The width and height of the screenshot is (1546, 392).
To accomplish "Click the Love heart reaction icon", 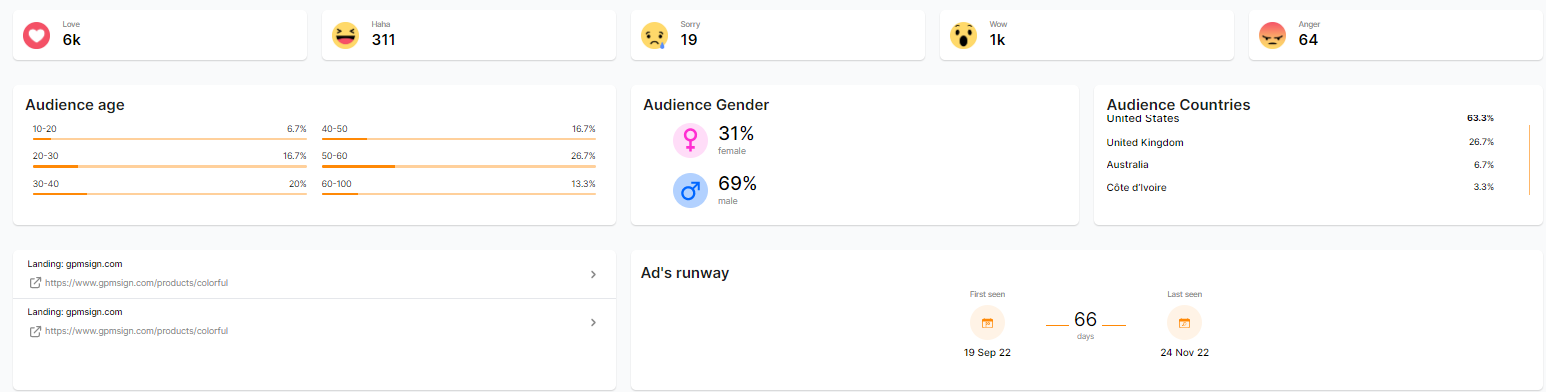I will [x=37, y=36].
